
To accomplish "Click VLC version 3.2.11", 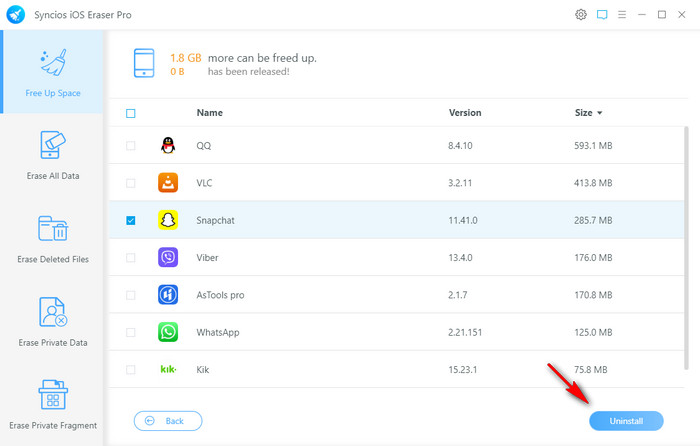I will (x=460, y=183).
